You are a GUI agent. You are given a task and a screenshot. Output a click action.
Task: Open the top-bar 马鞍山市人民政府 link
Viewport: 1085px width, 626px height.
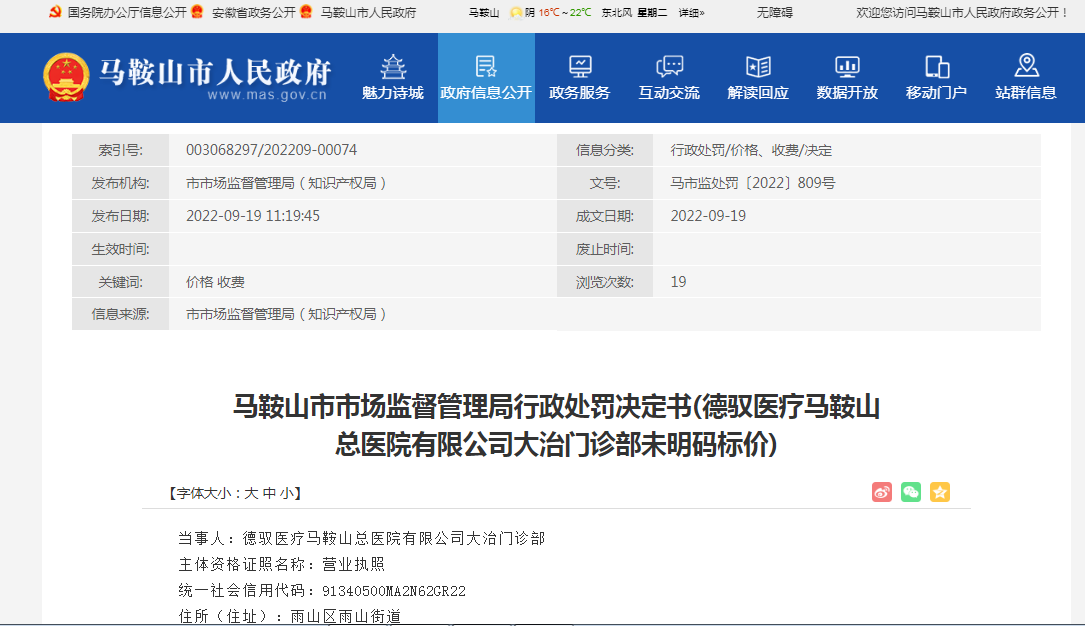(368, 13)
